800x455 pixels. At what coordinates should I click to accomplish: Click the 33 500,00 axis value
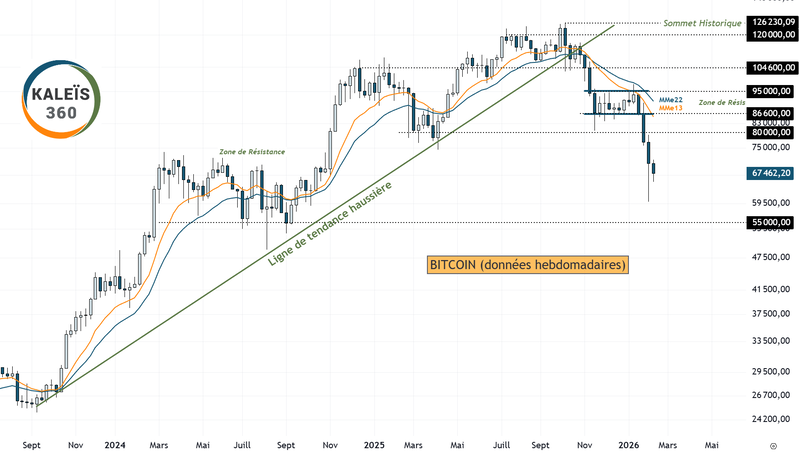(771, 341)
